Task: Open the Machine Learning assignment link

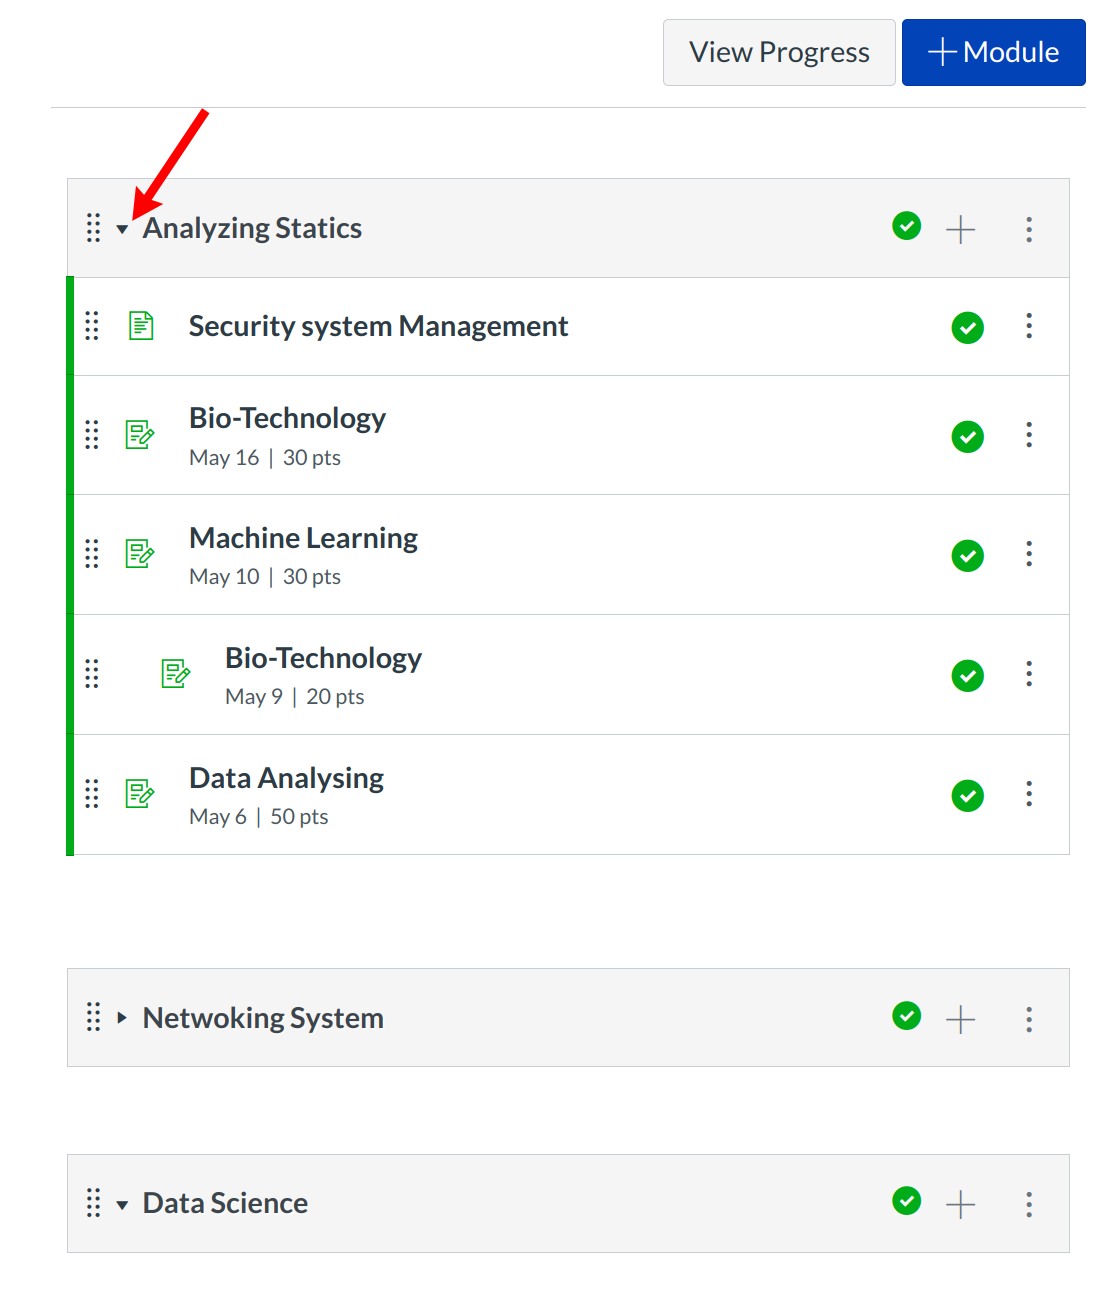Action: tap(303, 538)
